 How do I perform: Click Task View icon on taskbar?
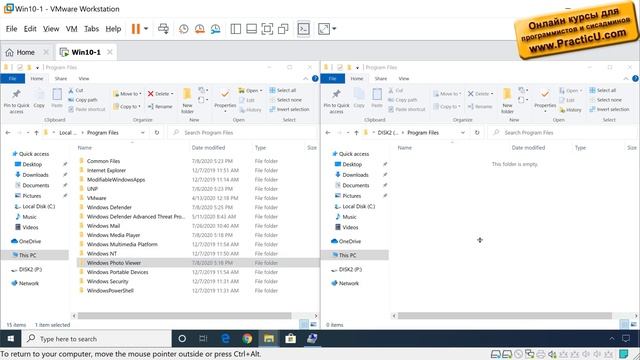203,339
